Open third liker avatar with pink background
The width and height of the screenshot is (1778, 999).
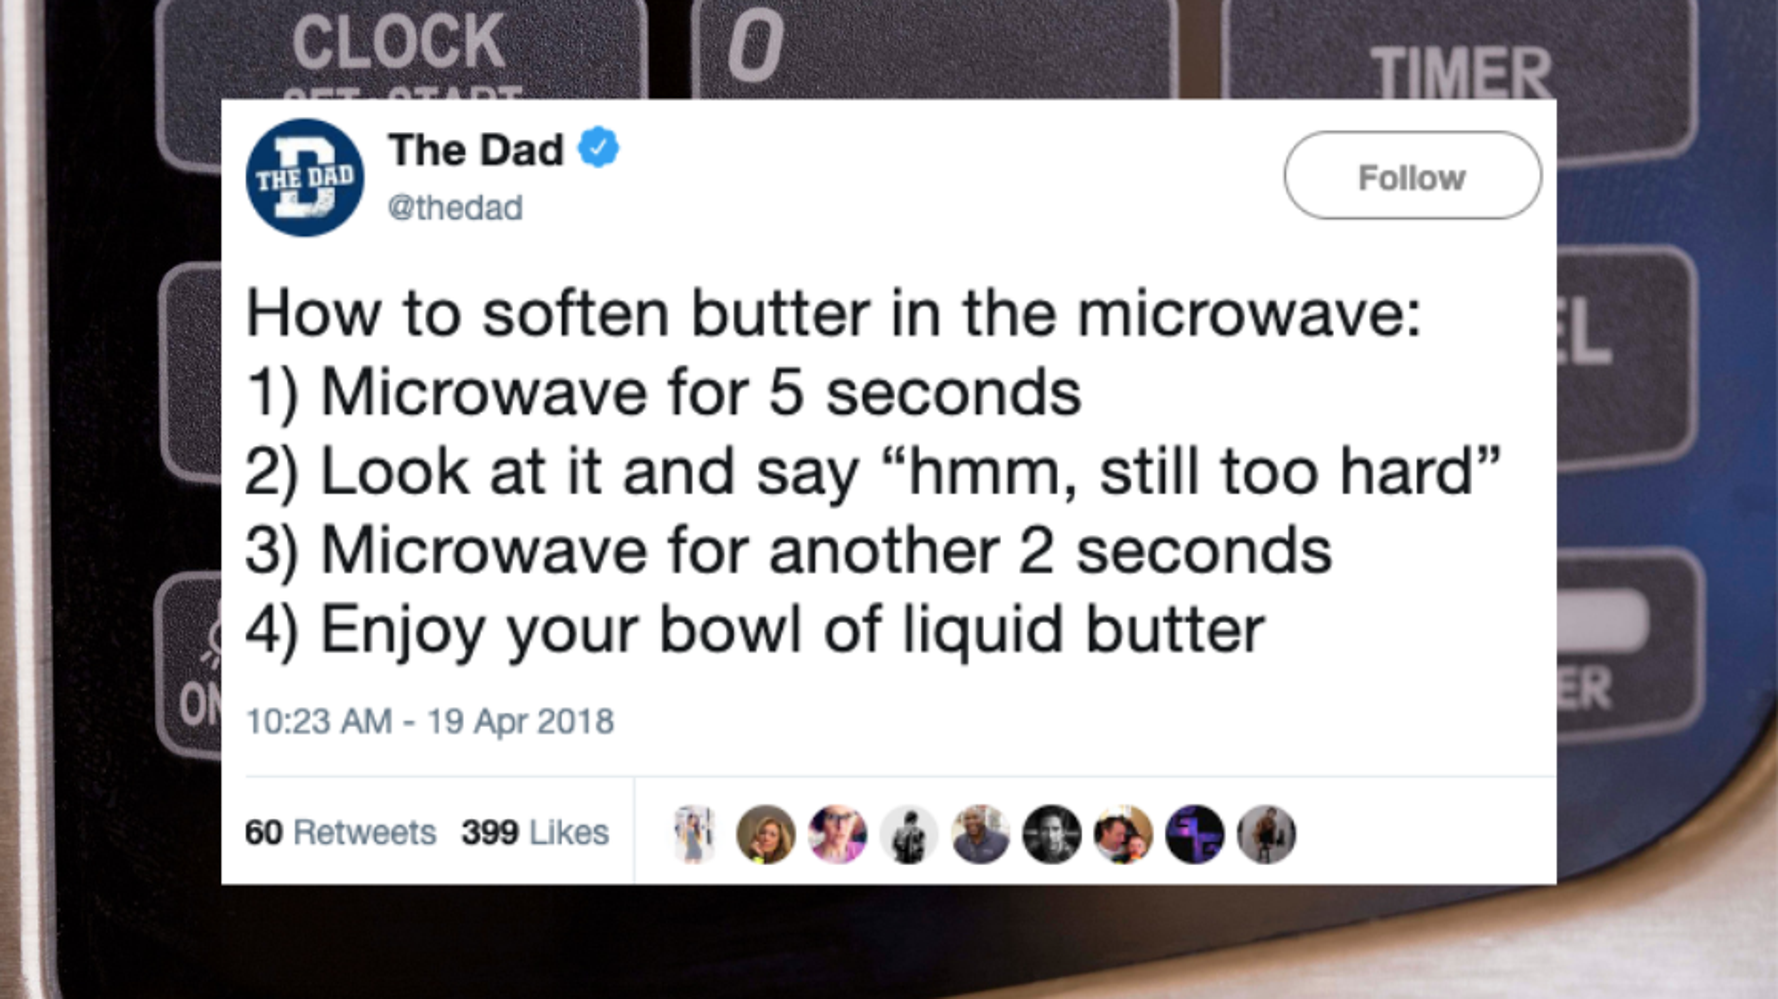(837, 833)
